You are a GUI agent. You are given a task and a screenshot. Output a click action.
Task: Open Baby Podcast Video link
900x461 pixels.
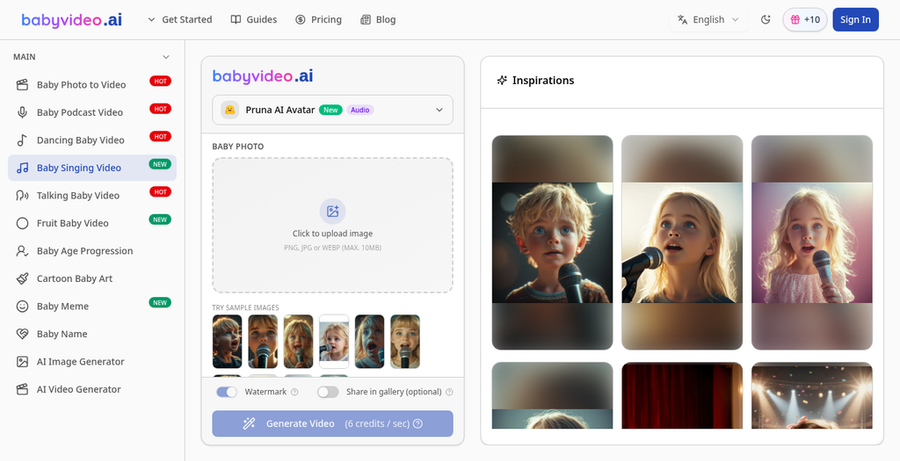pyautogui.click(x=92, y=113)
